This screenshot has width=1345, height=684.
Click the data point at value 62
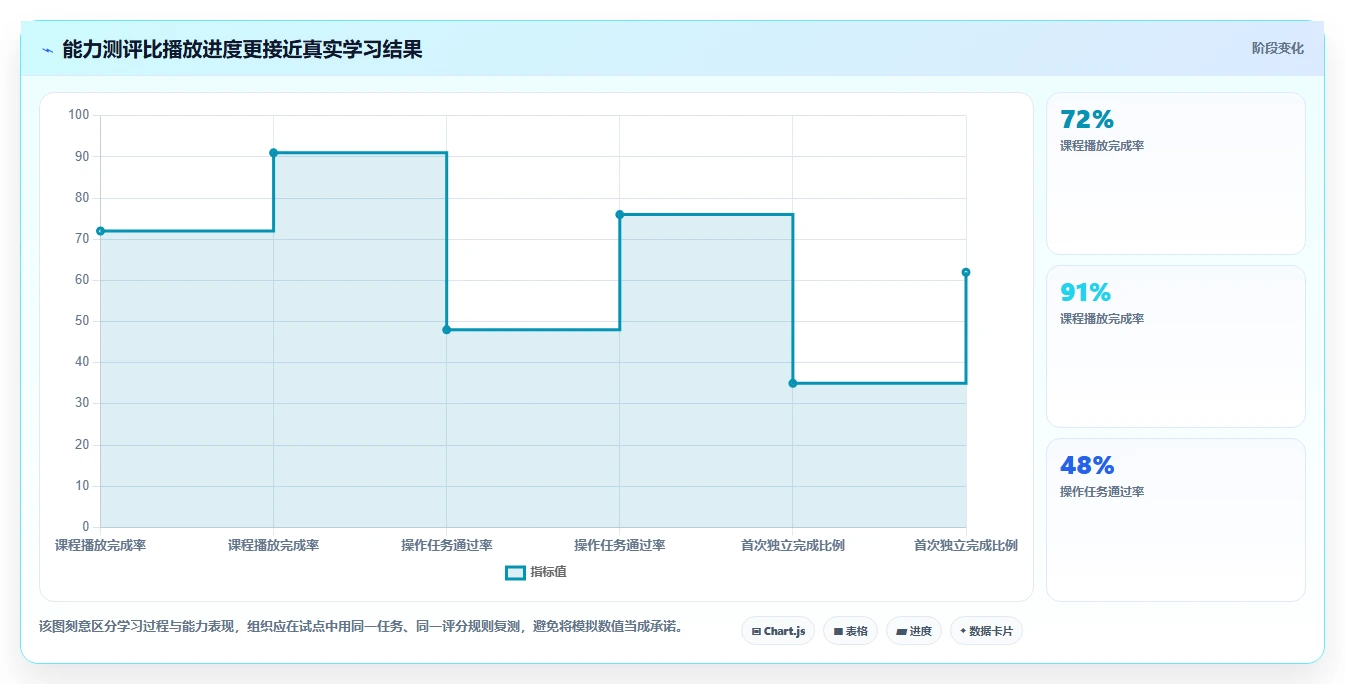[x=966, y=272]
